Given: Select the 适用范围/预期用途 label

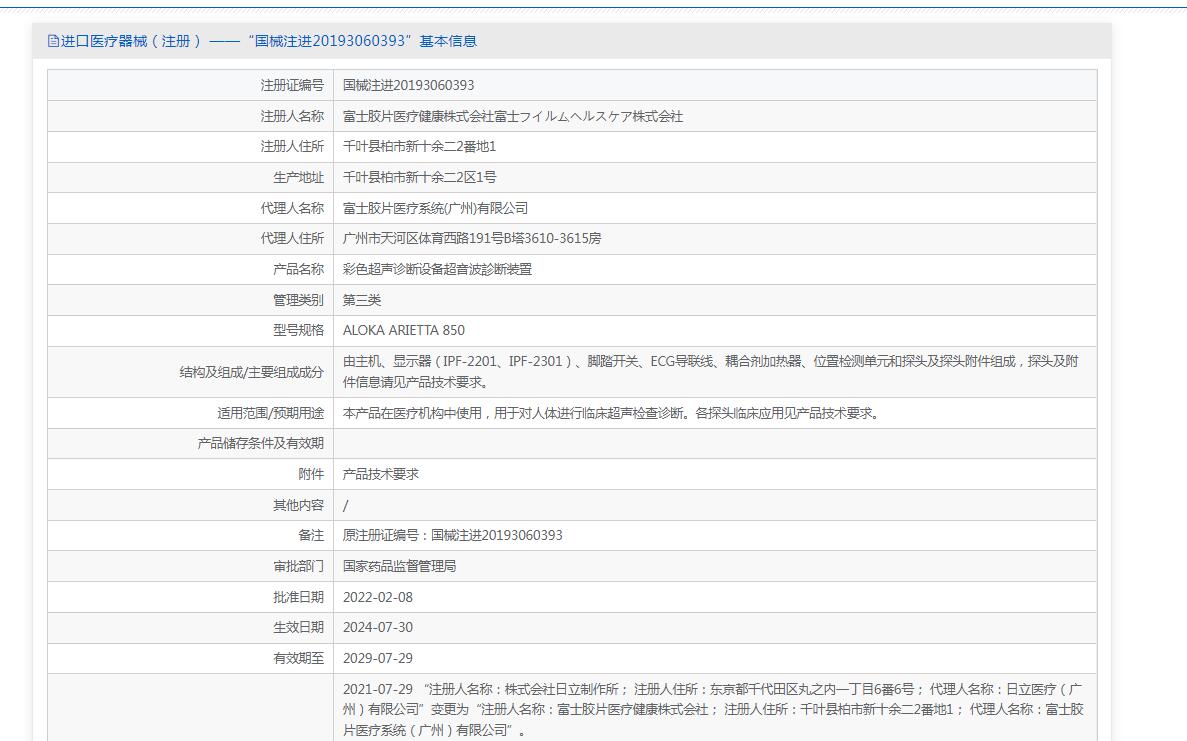Looking at the screenshot, I should pos(270,413).
